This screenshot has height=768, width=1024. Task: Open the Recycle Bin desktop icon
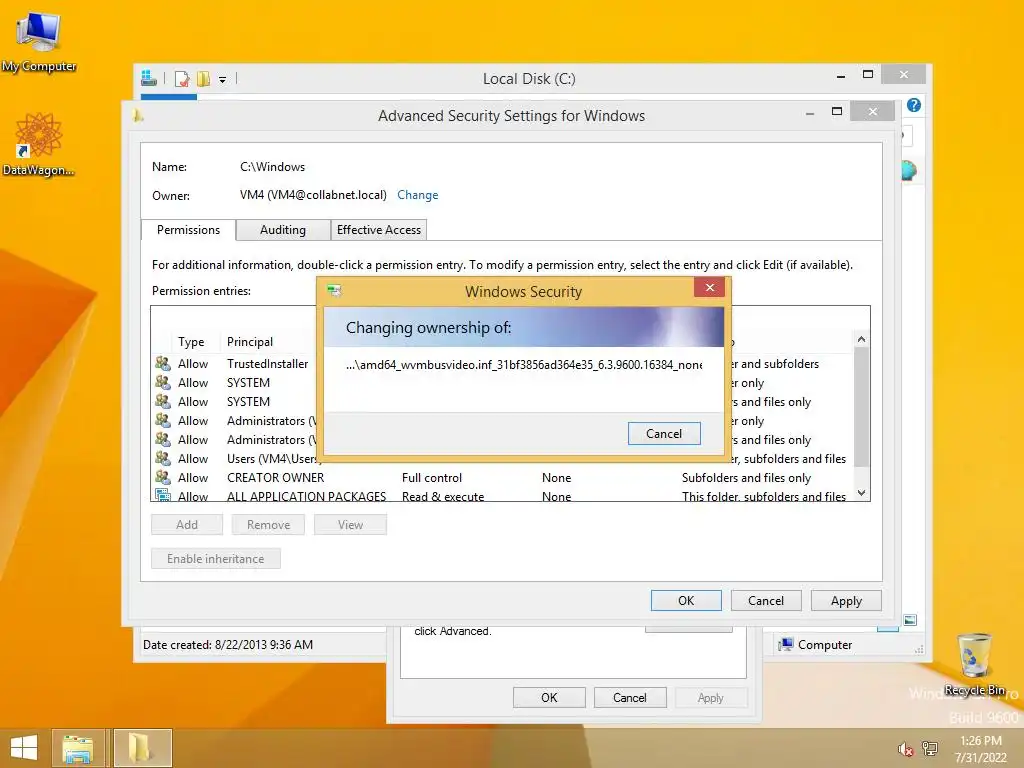pyautogui.click(x=974, y=665)
